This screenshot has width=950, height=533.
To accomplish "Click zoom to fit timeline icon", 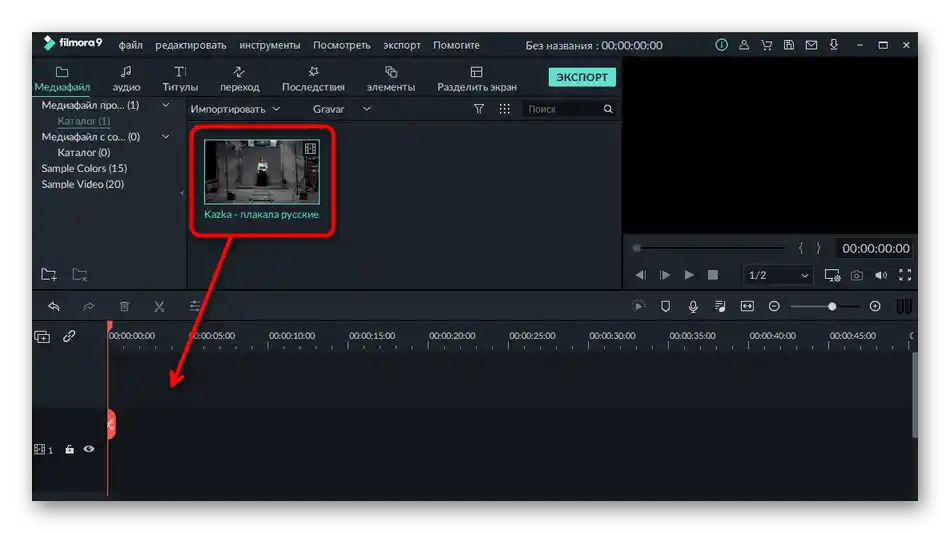I will coord(747,306).
